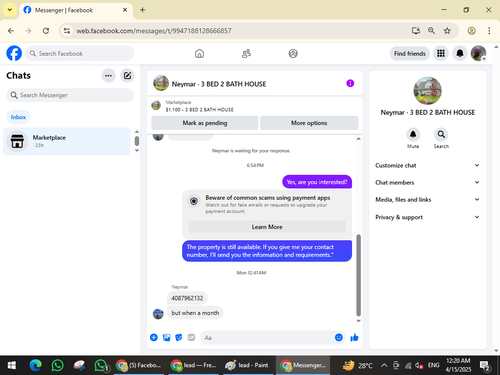This screenshot has width=500, height=375.
Task: Click More options button
Action: [309, 123]
